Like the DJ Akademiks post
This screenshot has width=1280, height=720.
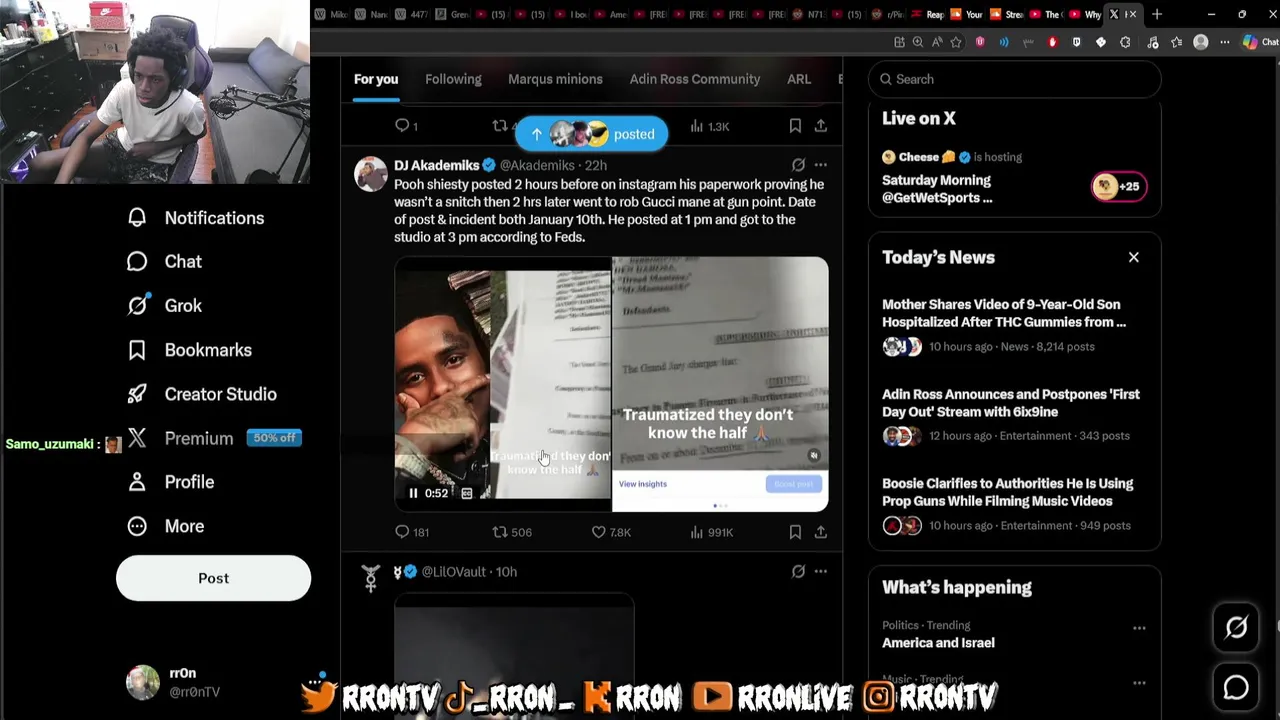[611, 532]
